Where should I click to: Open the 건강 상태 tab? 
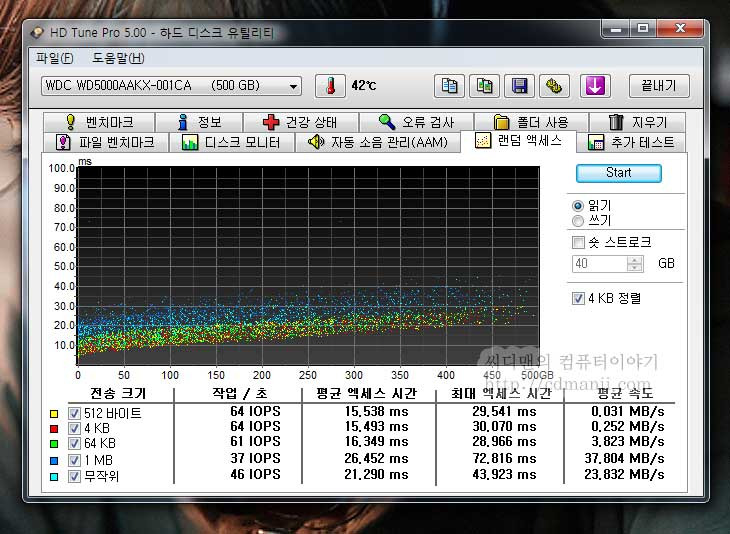click(301, 122)
